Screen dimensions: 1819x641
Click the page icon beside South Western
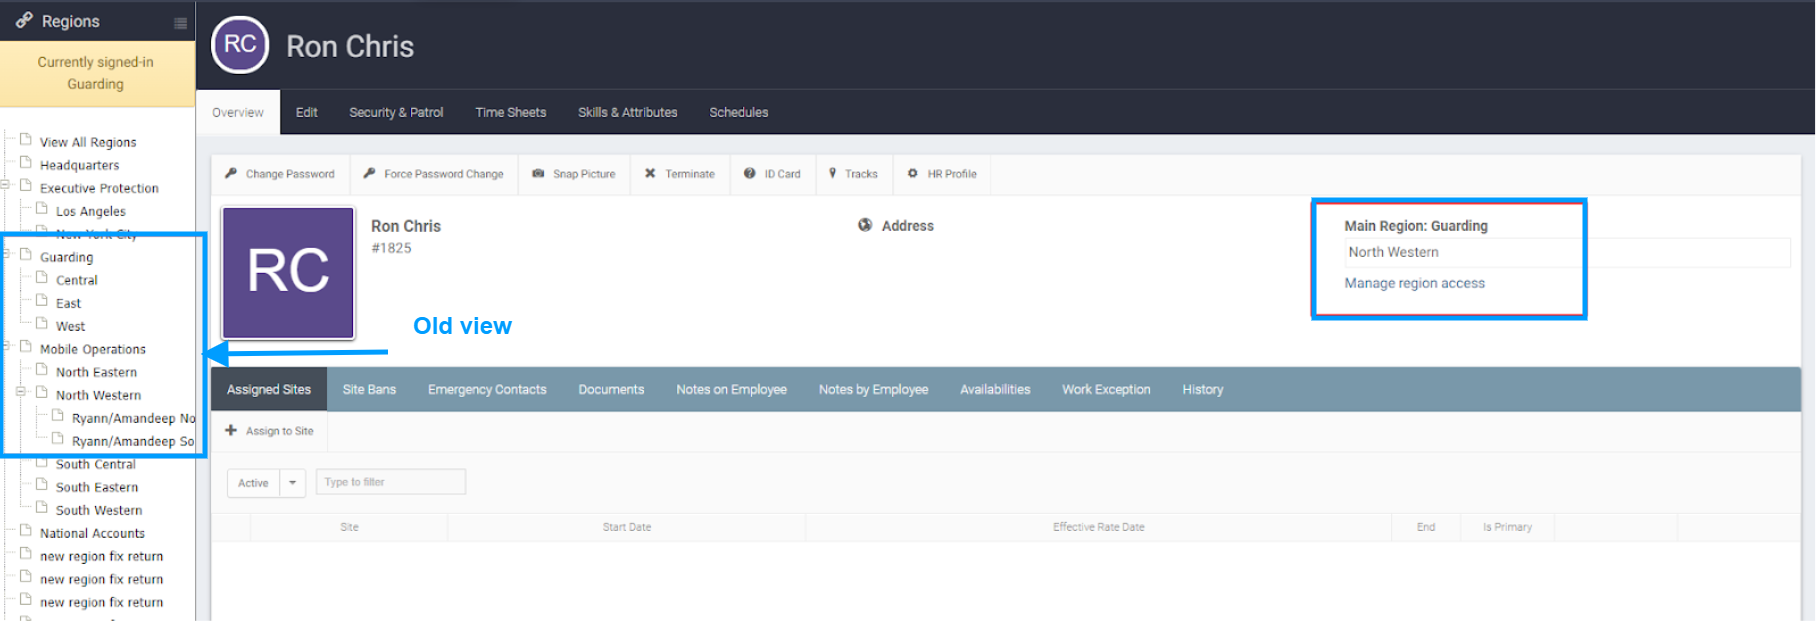tap(42, 508)
